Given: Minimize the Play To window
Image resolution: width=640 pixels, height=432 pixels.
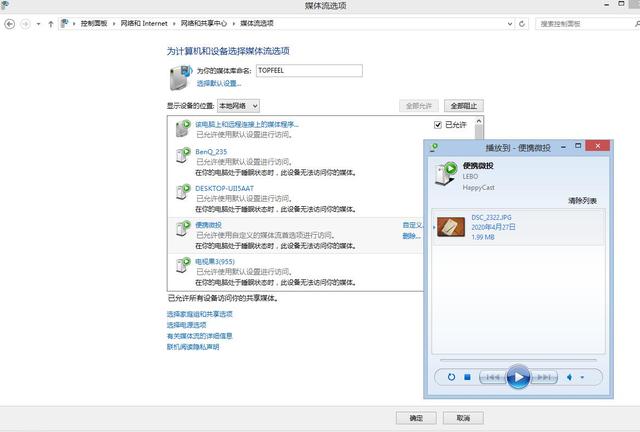Looking at the screenshot, I should point(563,147).
